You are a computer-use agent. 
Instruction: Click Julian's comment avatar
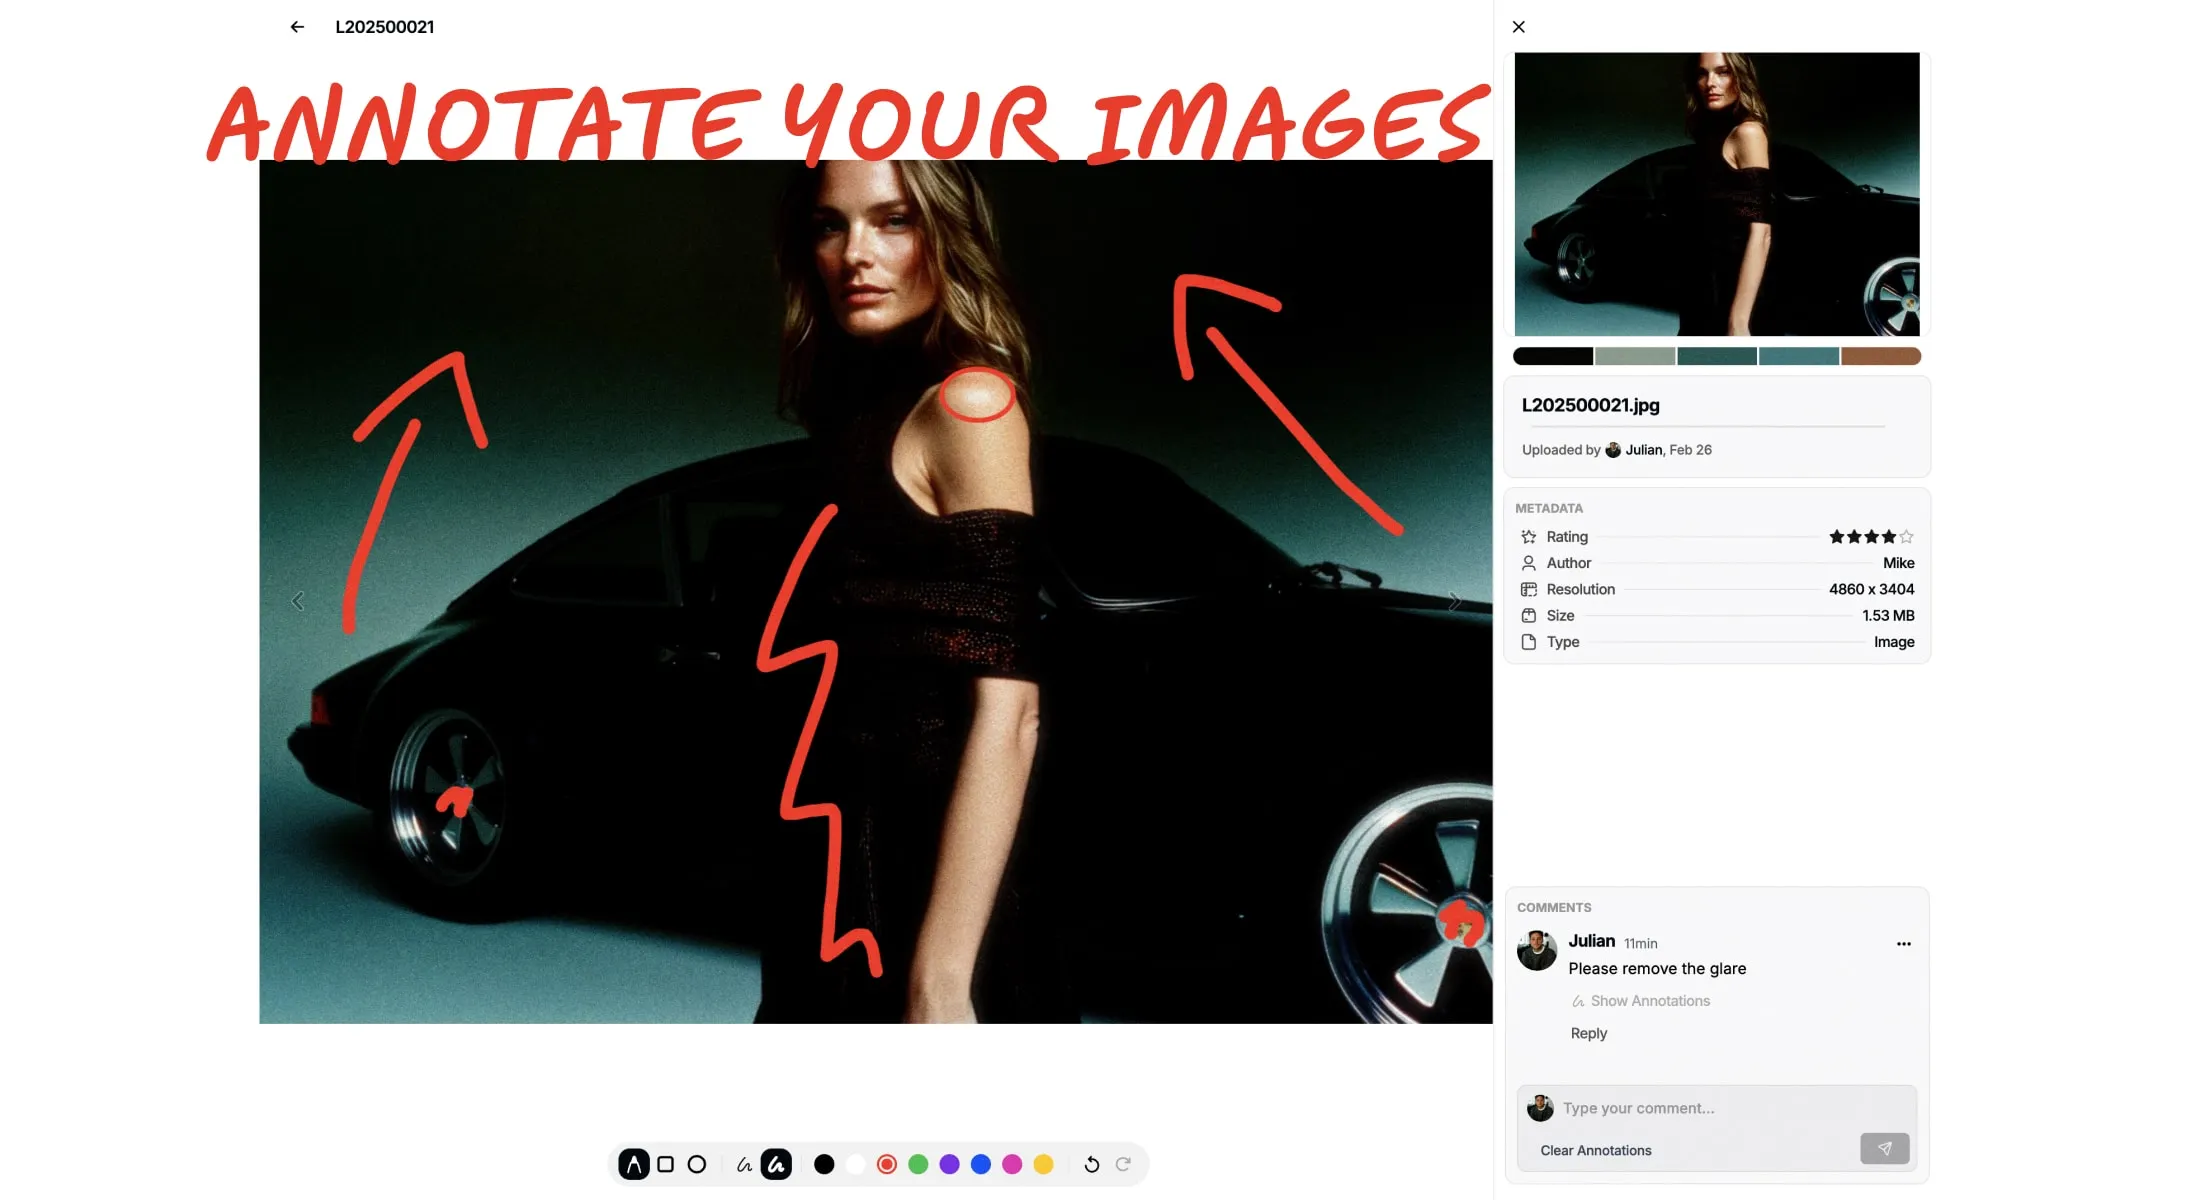click(x=1537, y=951)
